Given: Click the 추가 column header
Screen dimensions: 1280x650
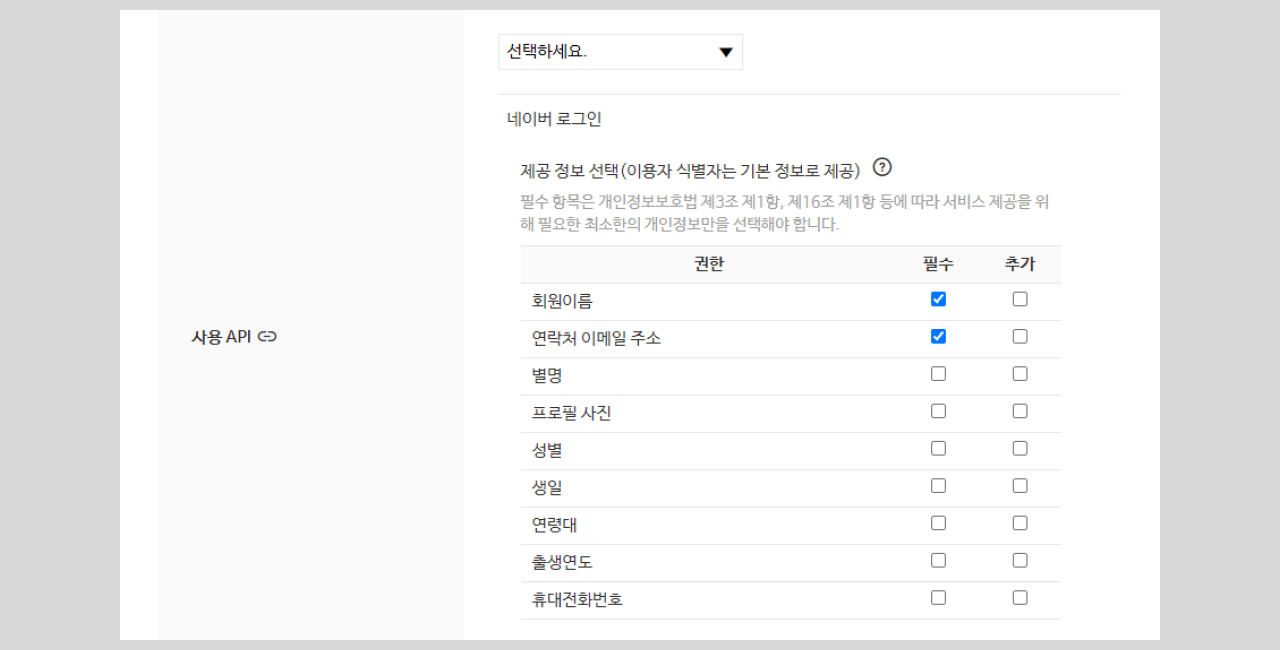Looking at the screenshot, I should click(x=1020, y=264).
